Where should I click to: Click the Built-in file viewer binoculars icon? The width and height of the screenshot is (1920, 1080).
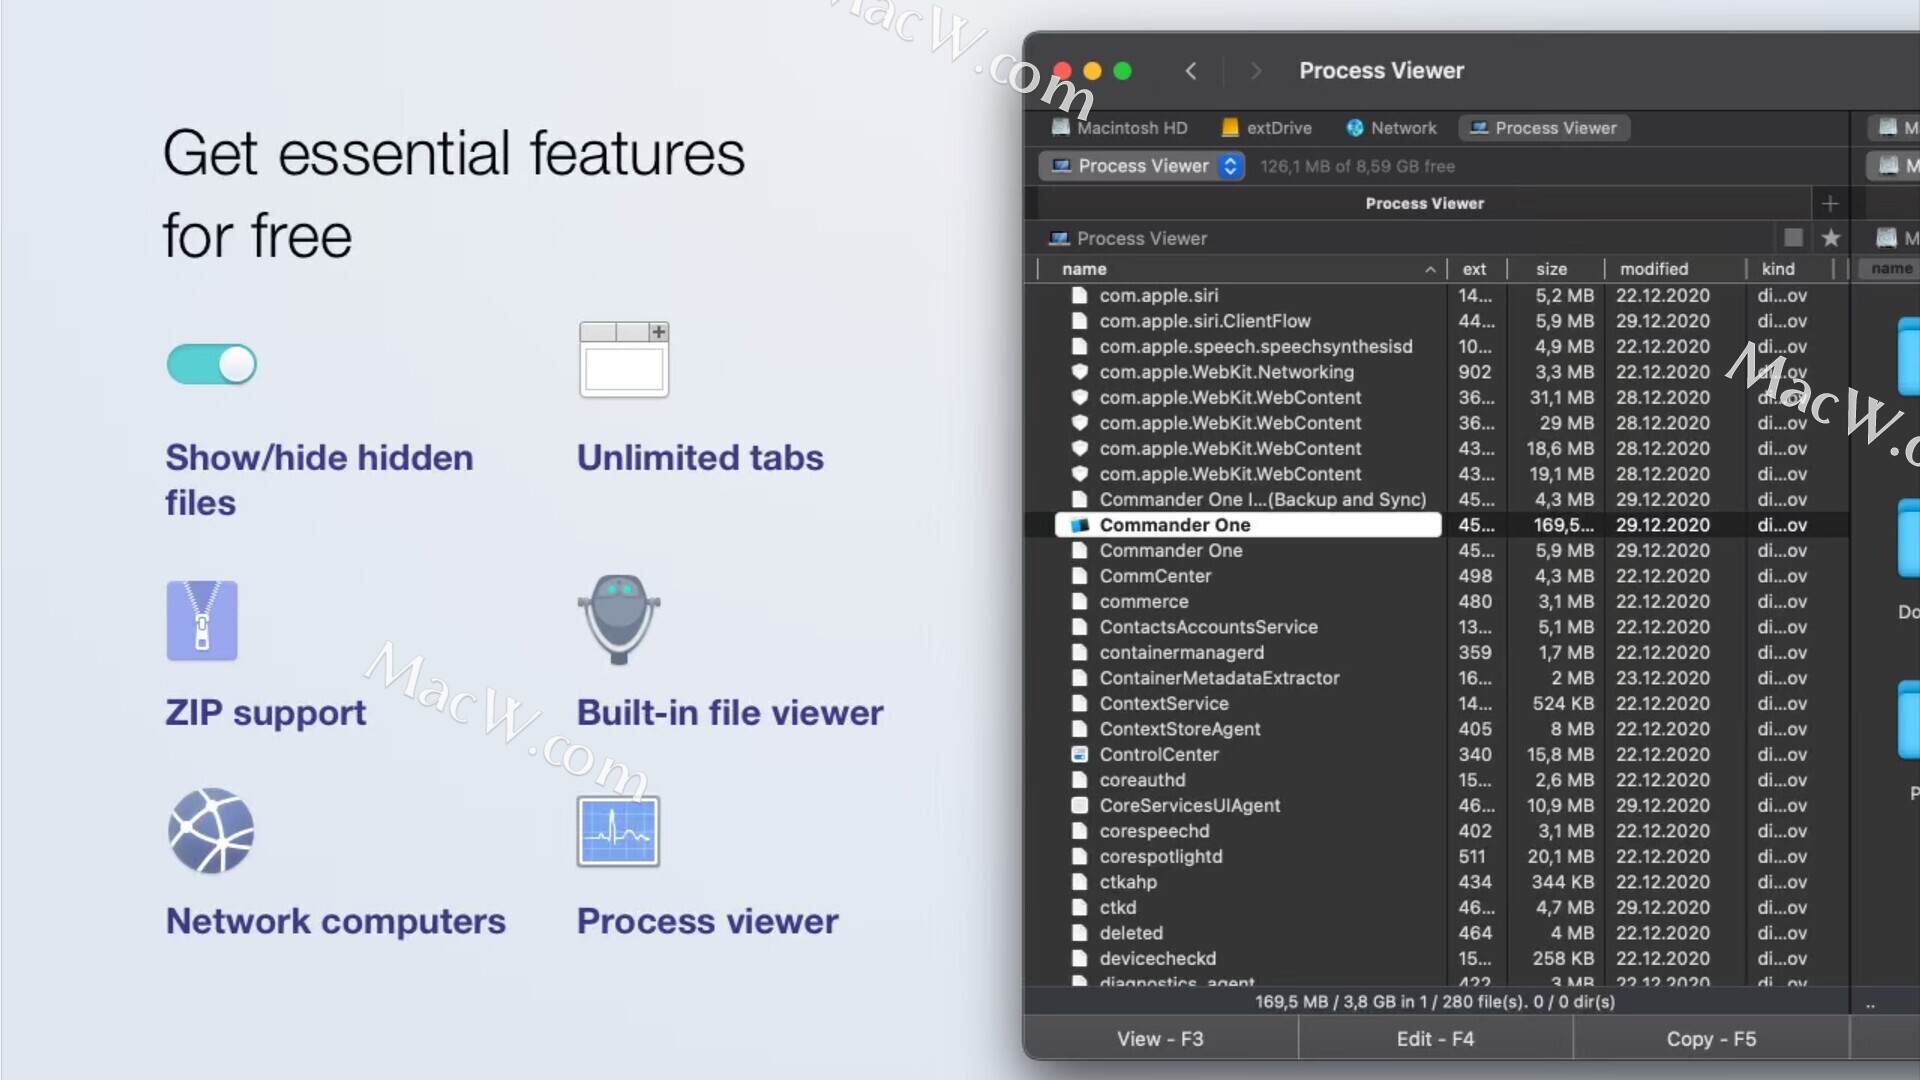[619, 619]
